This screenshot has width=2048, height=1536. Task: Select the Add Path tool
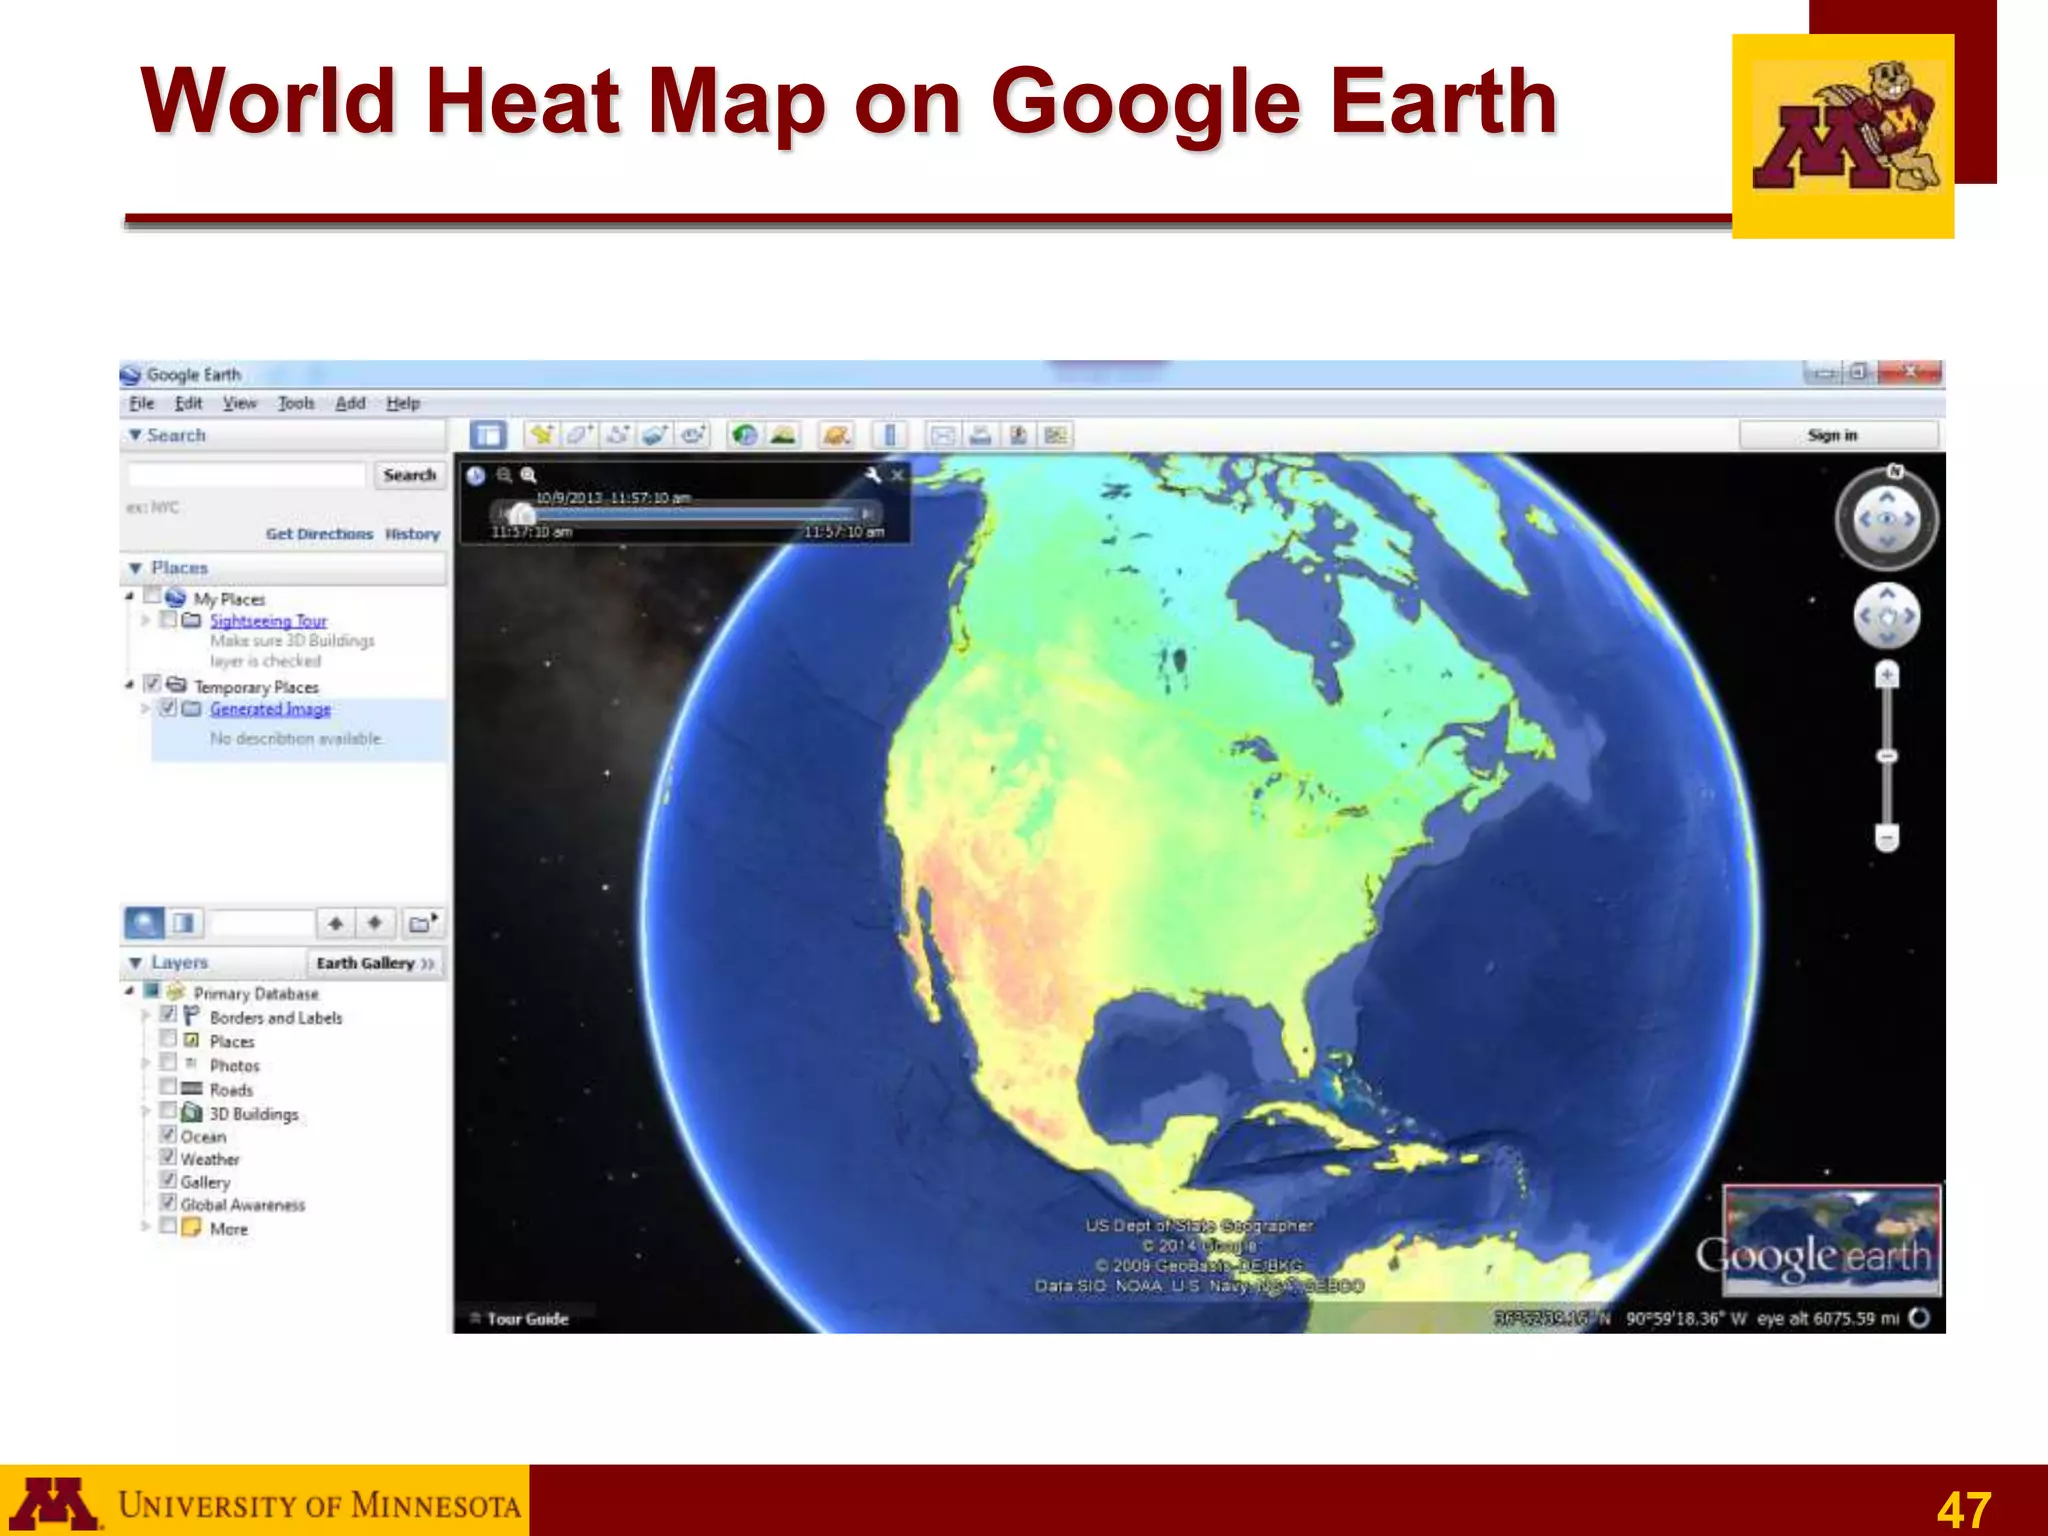617,435
